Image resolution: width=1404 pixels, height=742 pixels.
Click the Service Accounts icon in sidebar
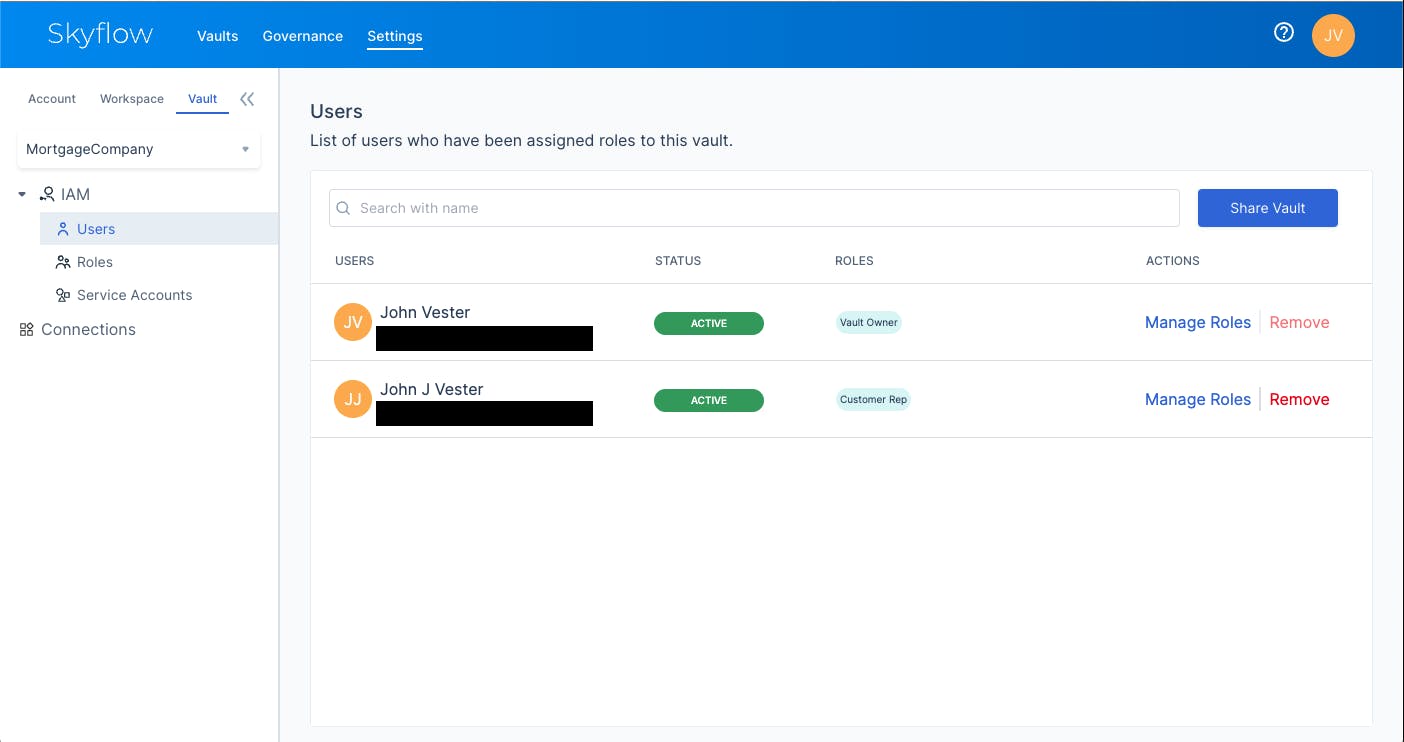[x=62, y=295]
